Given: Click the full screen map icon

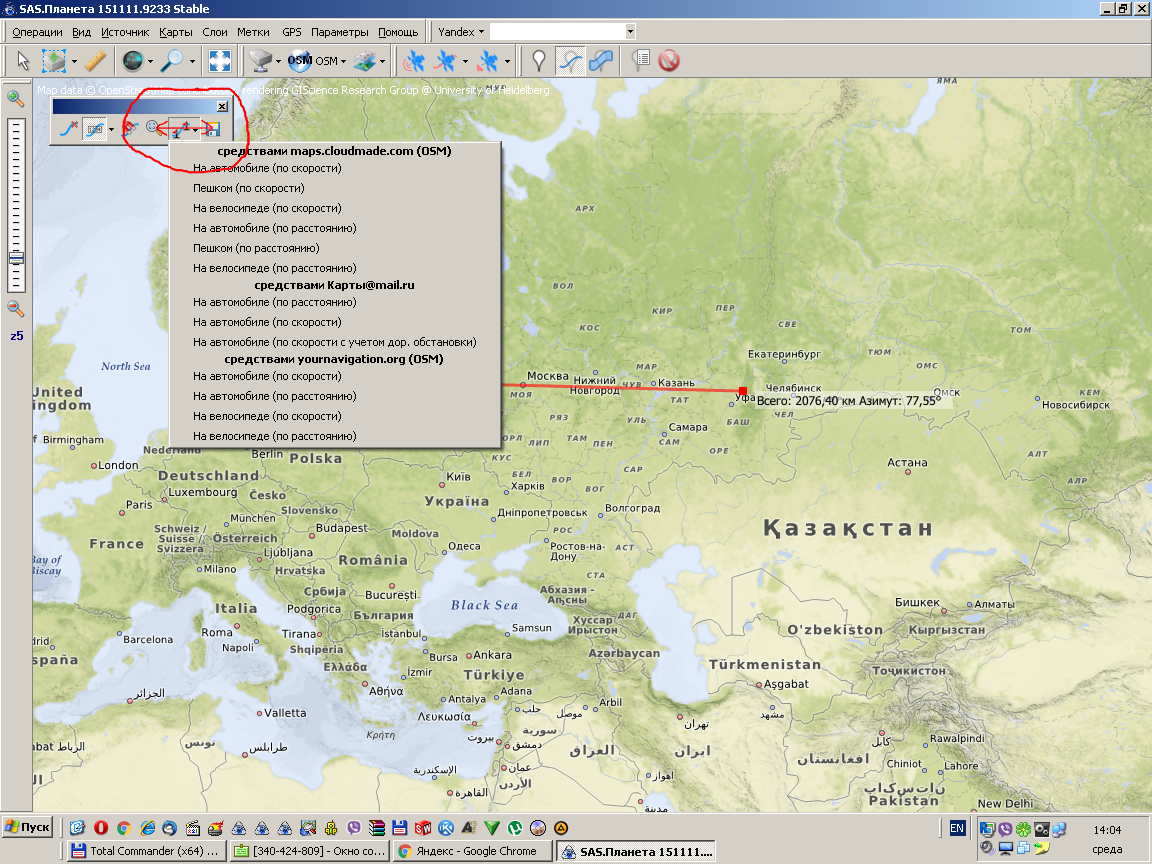Looking at the screenshot, I should click(220, 61).
